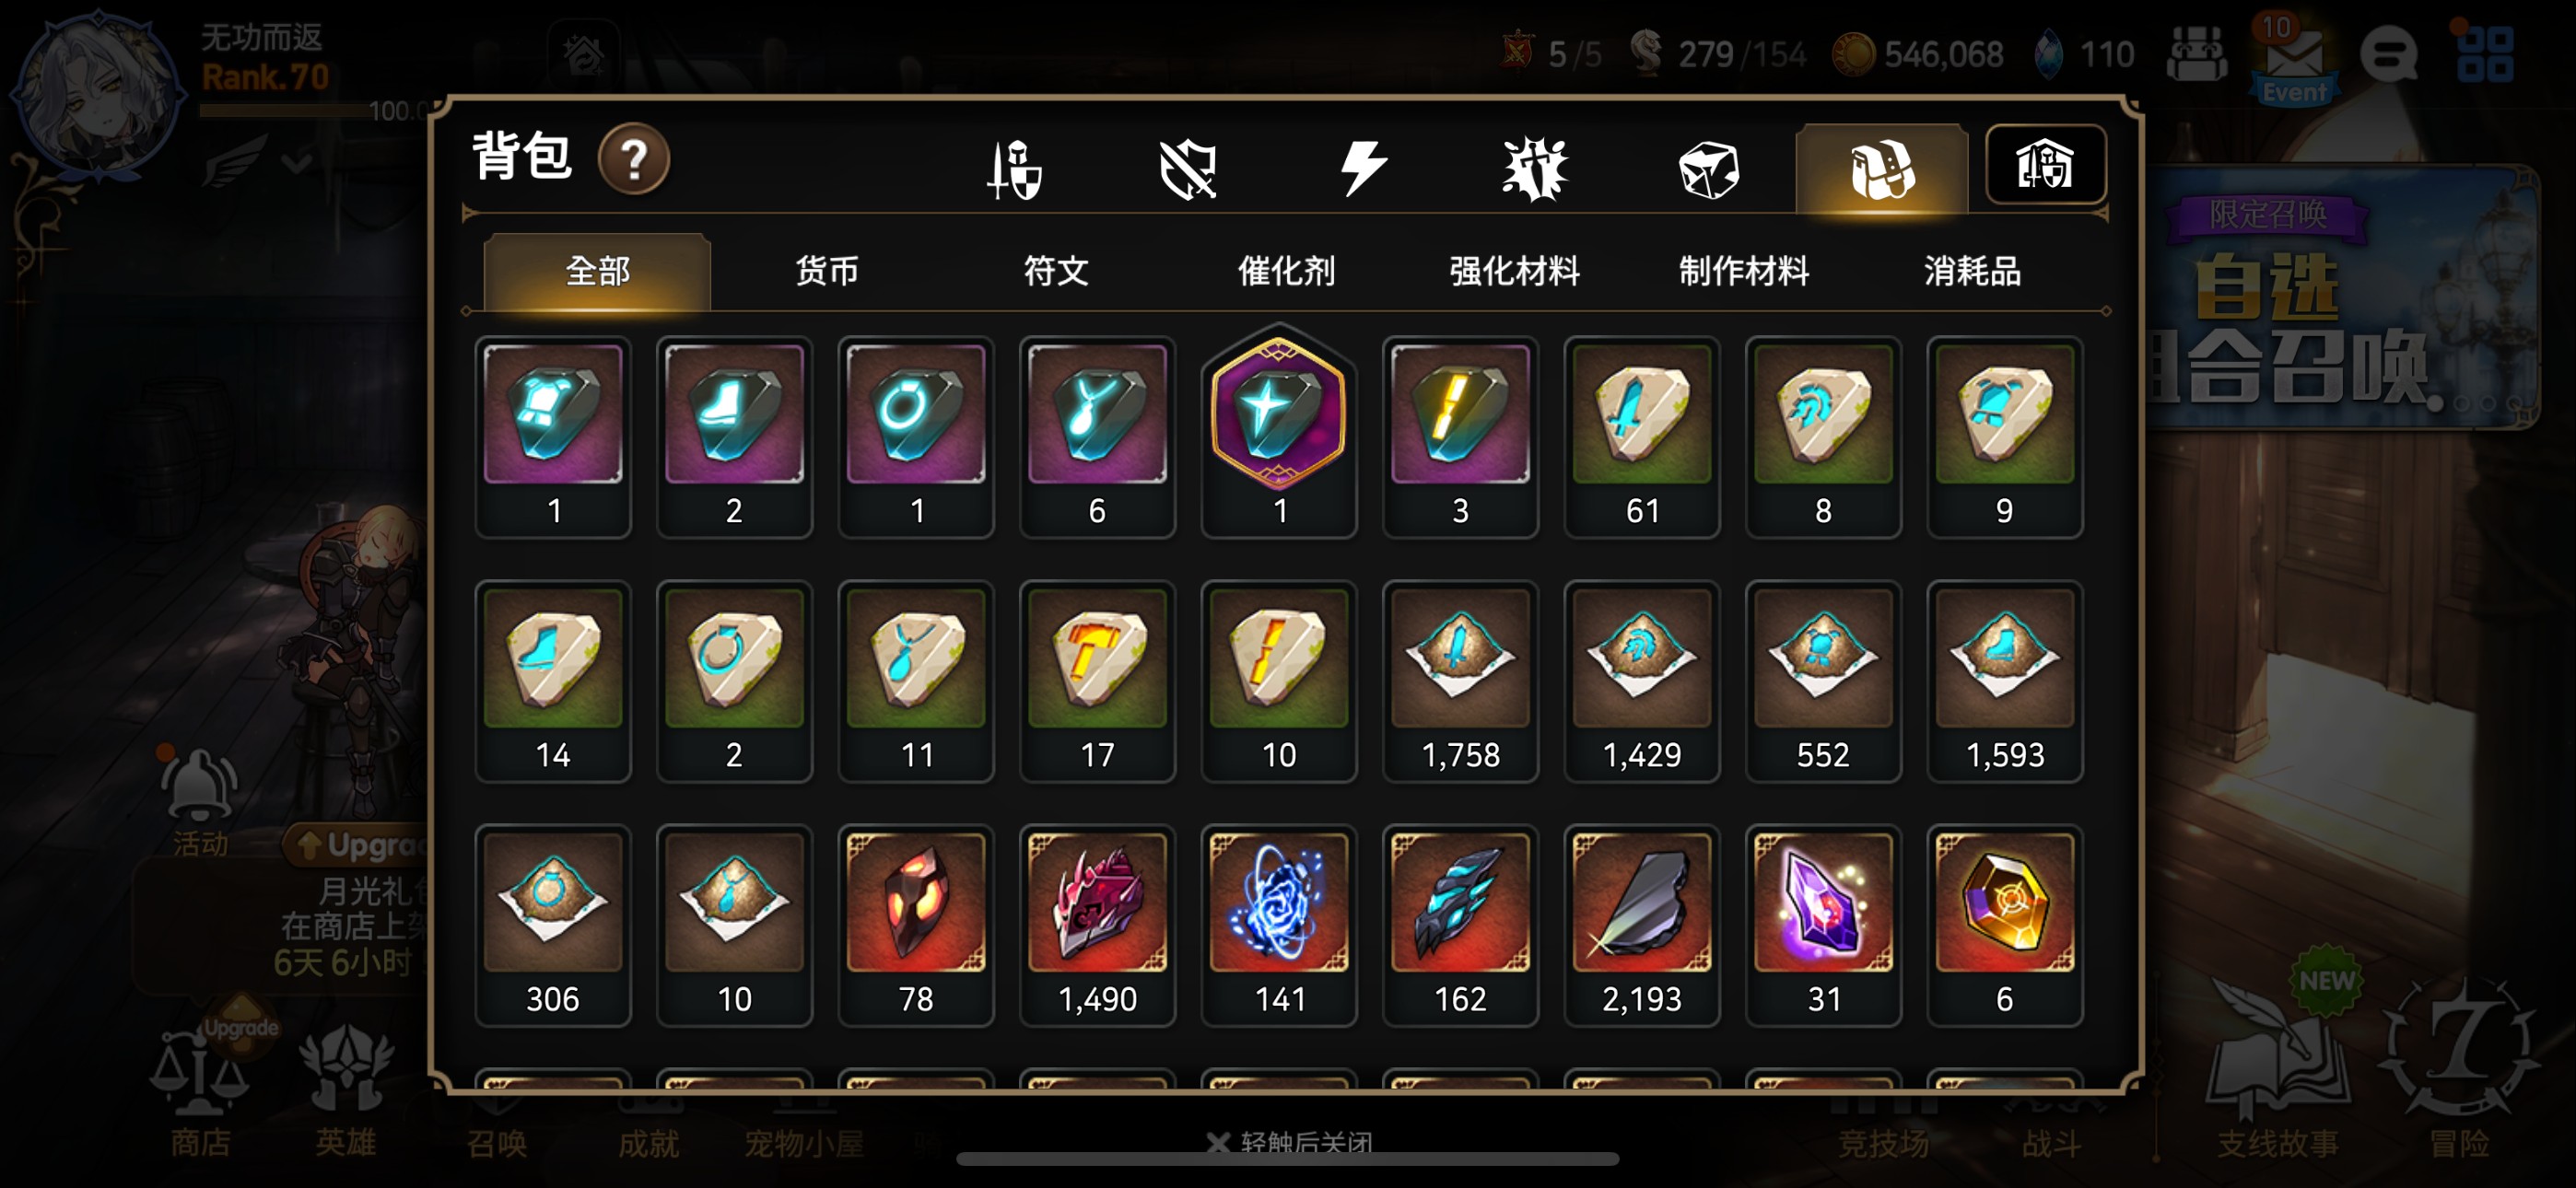
Task: Open the warehouse storage icon
Action: (2045, 165)
